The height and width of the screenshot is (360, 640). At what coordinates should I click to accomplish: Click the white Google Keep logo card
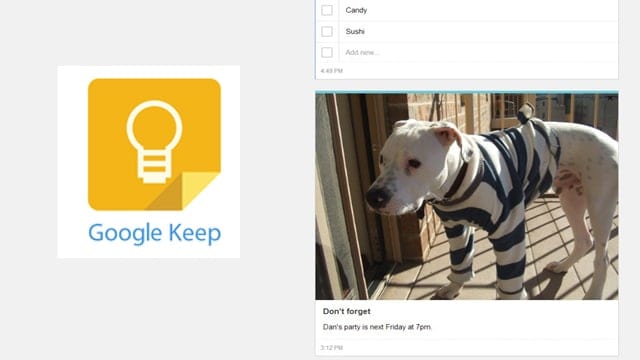click(149, 162)
